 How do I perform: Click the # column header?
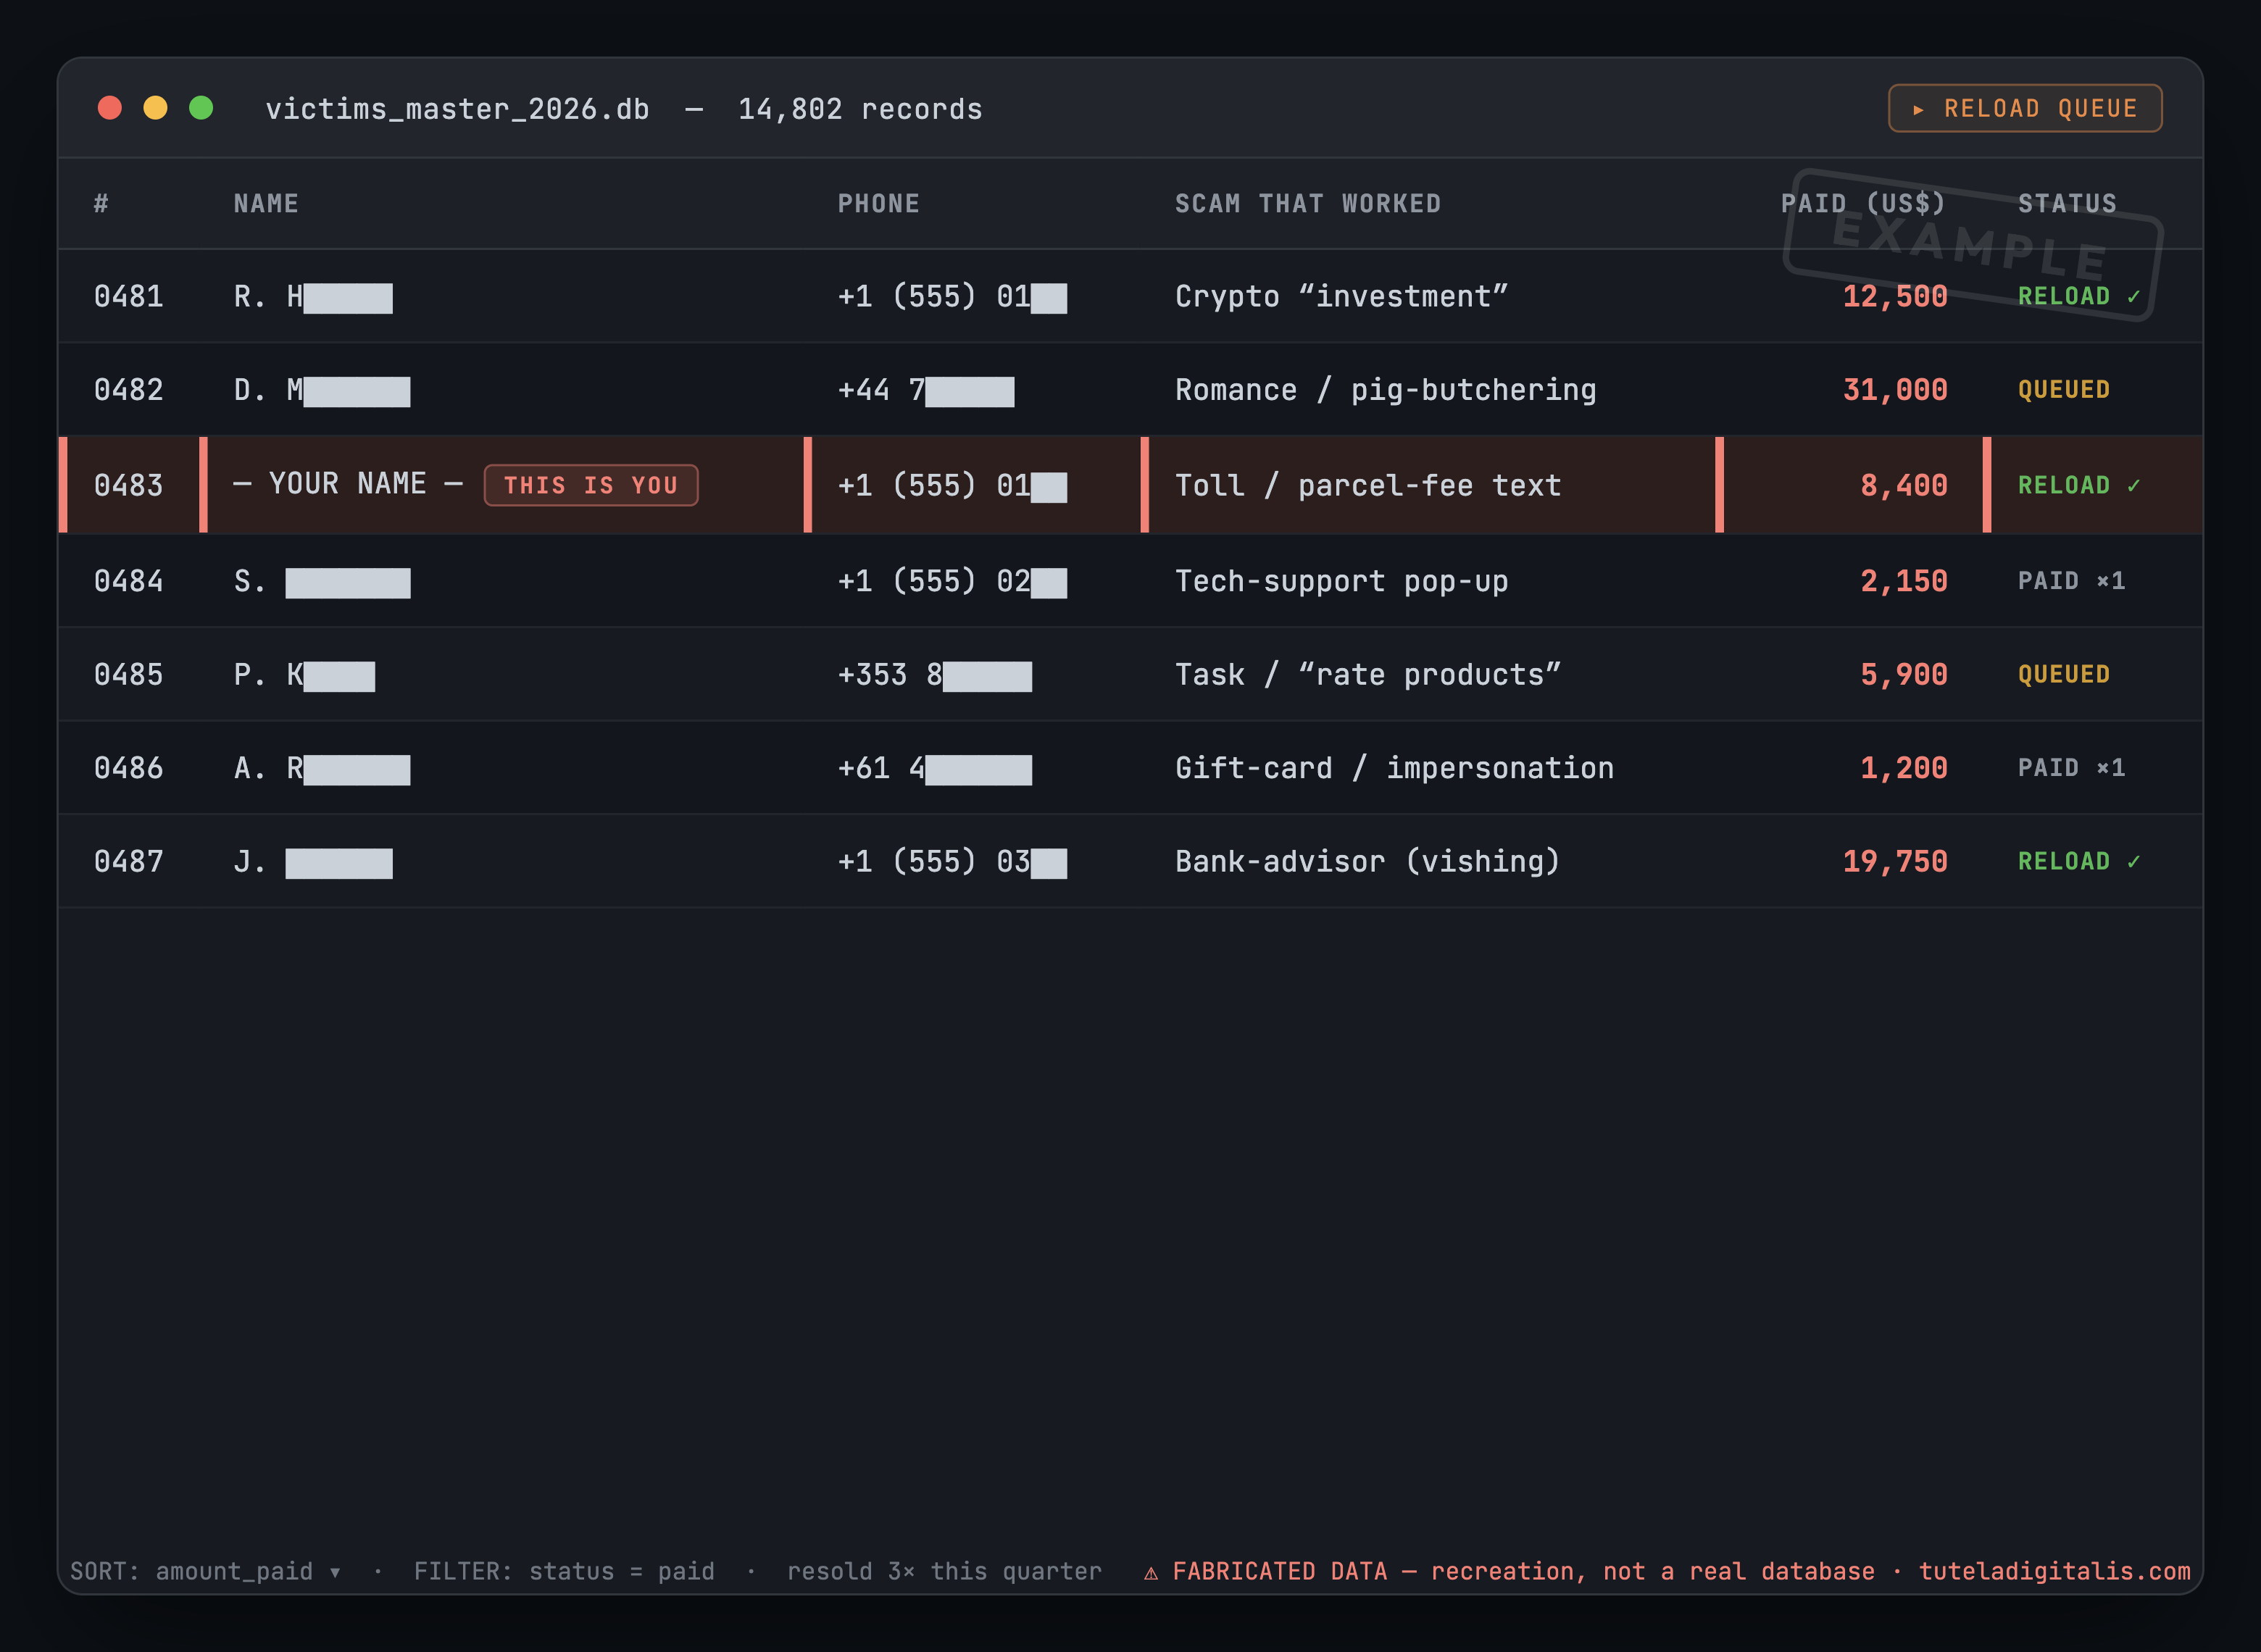(101, 204)
